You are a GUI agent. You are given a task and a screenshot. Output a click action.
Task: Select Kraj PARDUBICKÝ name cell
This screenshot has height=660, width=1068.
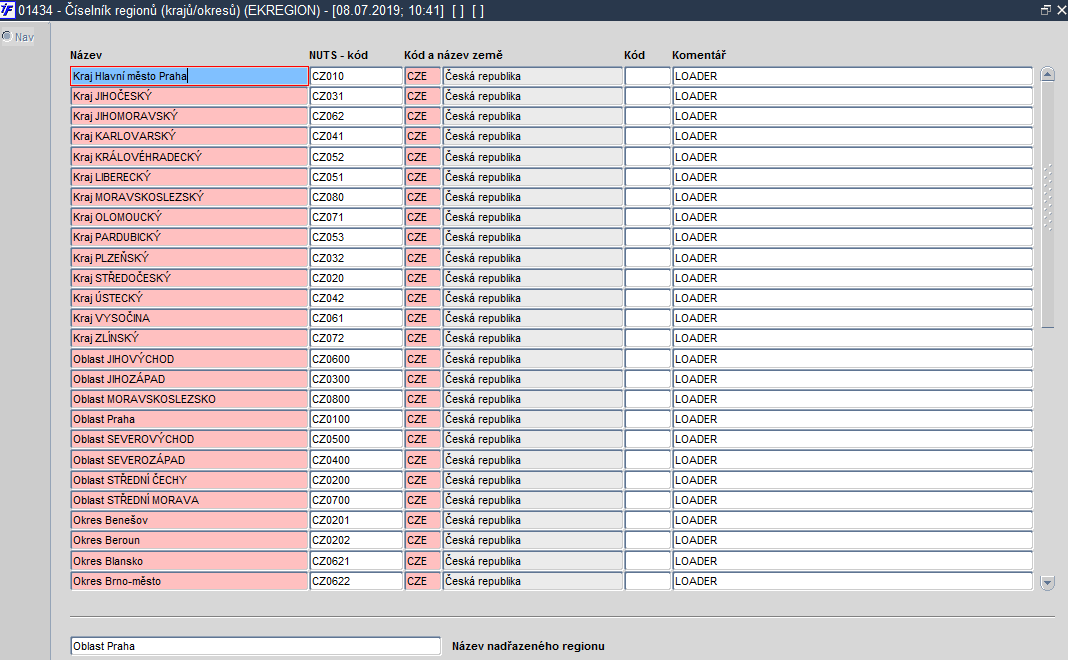click(189, 237)
